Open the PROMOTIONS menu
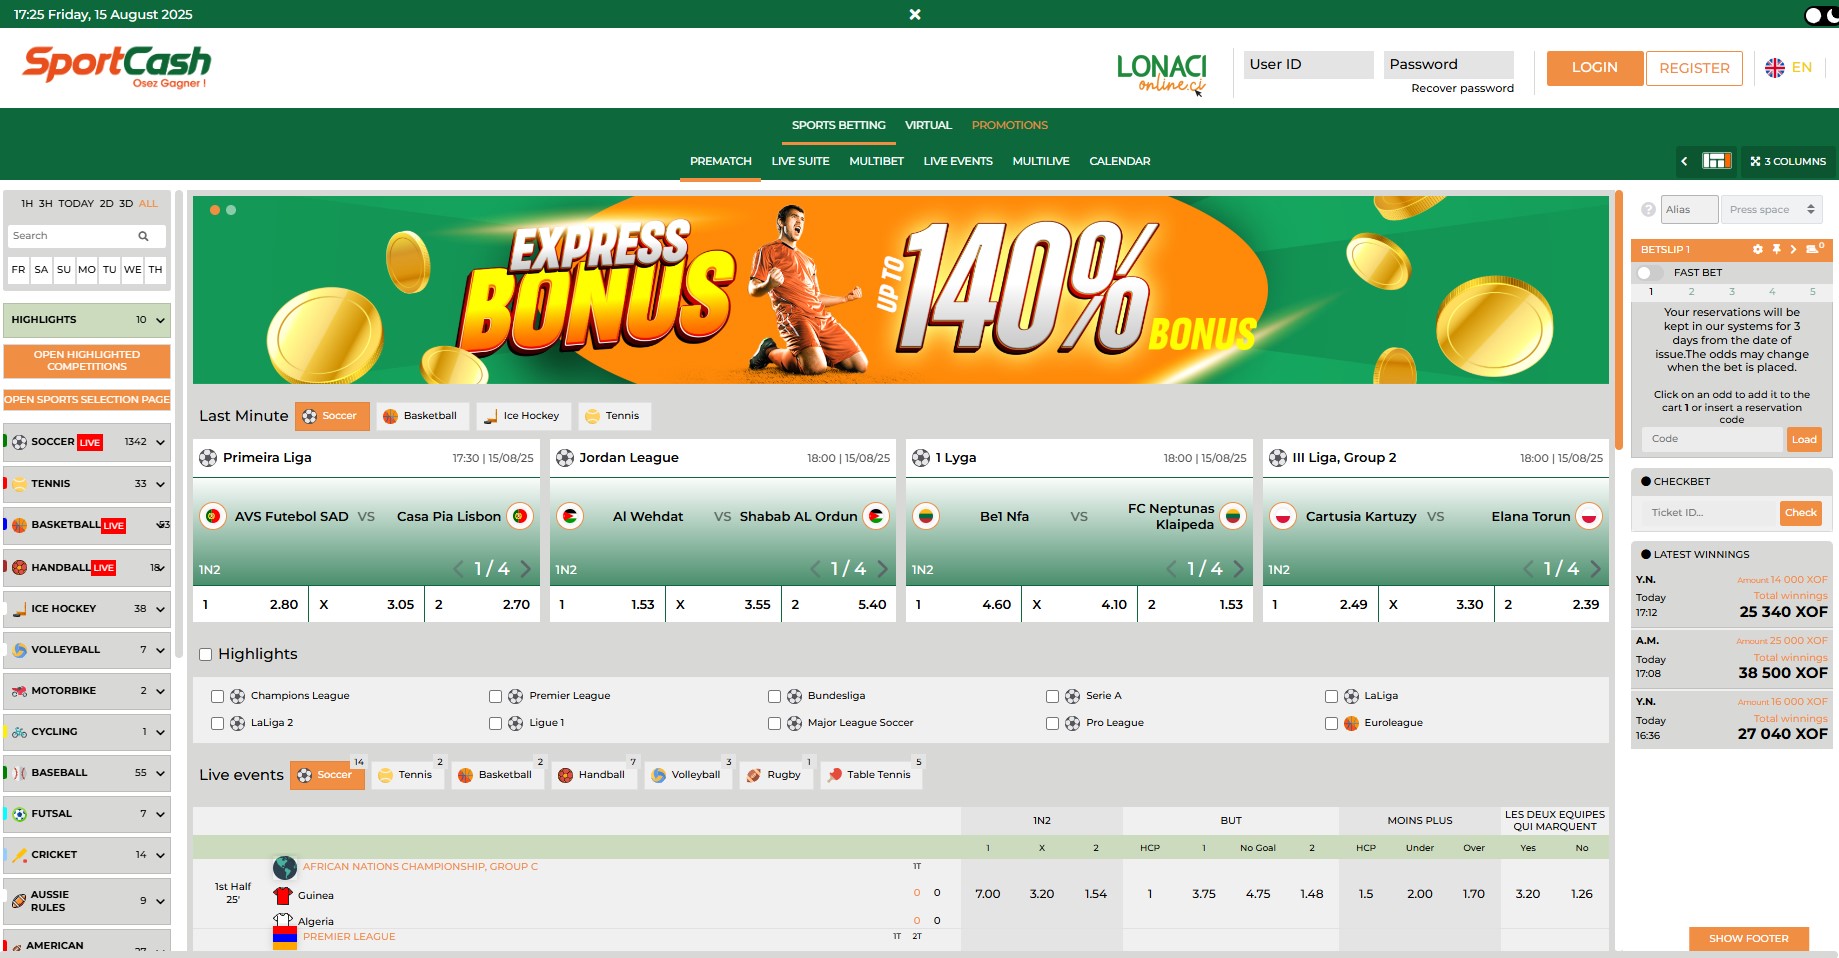This screenshot has height=958, width=1839. click(1009, 125)
